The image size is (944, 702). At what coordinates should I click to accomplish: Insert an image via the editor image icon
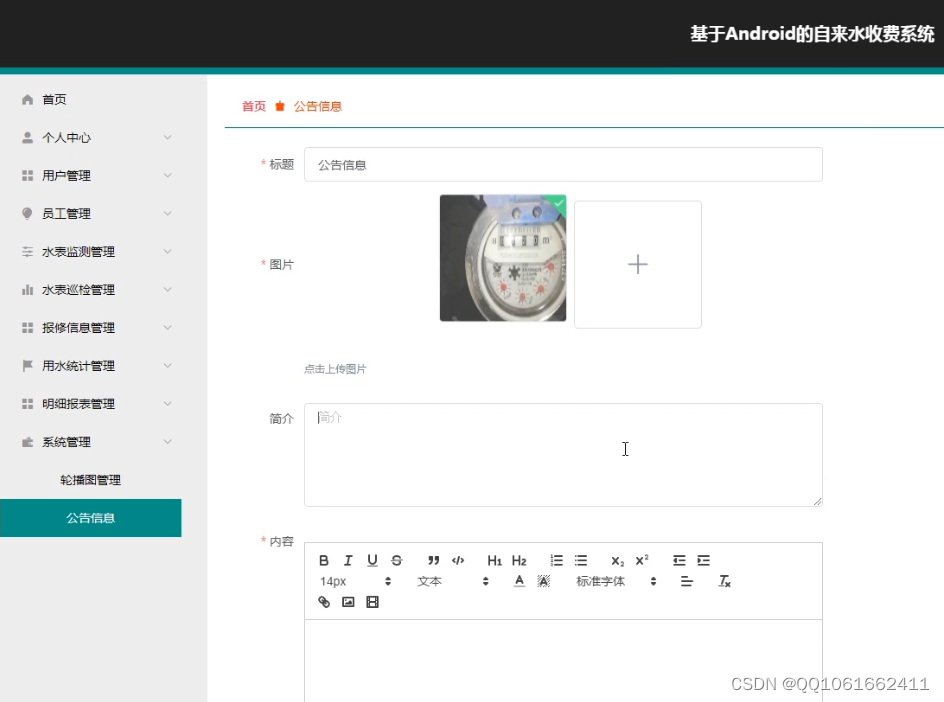pos(347,602)
